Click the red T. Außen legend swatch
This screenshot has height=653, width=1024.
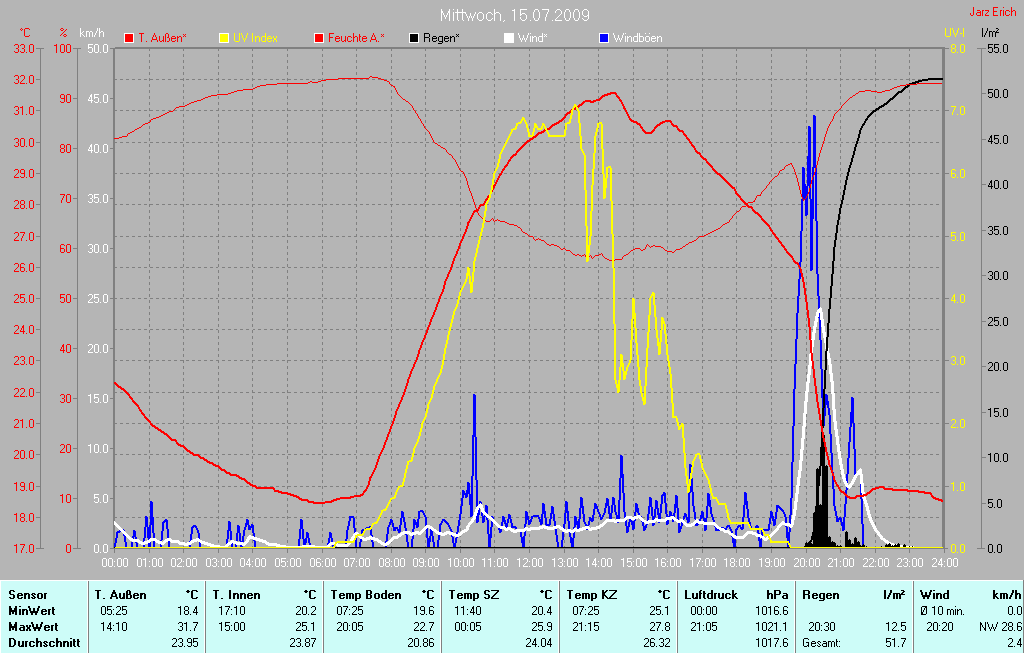pos(129,38)
